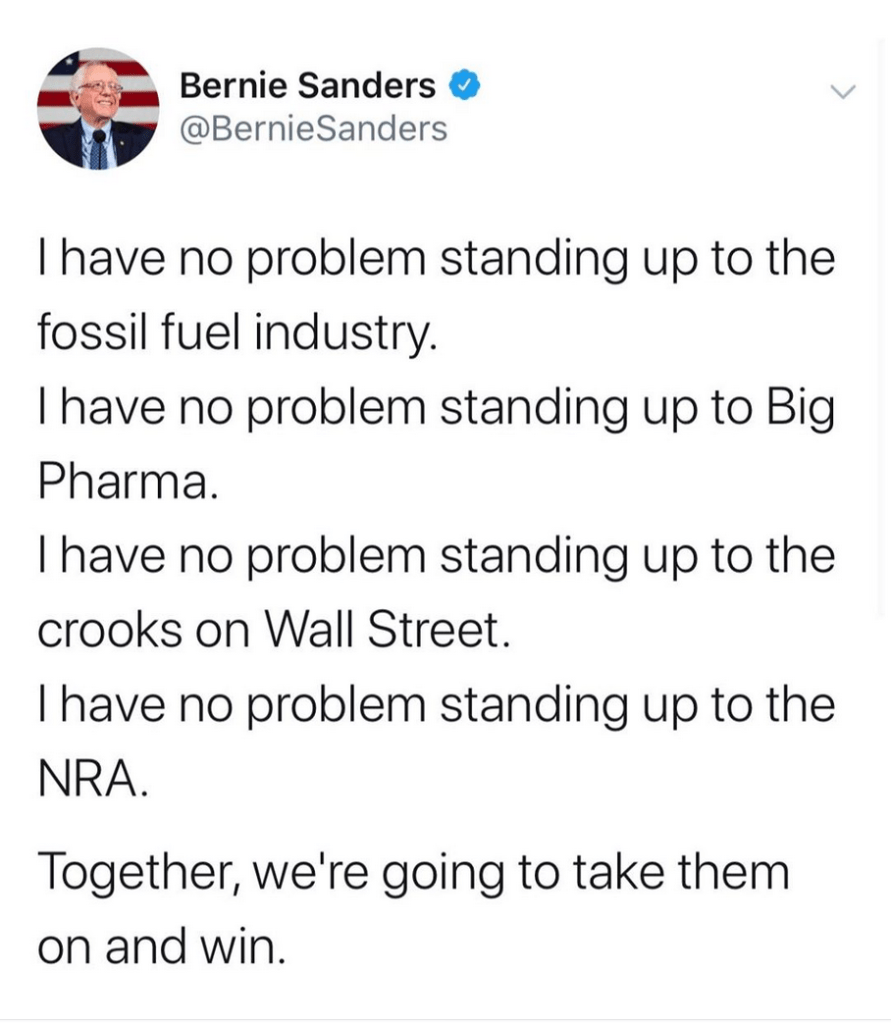The width and height of the screenshot is (891, 1024).
Task: Click the final line "on and win."
Action: click(161, 945)
